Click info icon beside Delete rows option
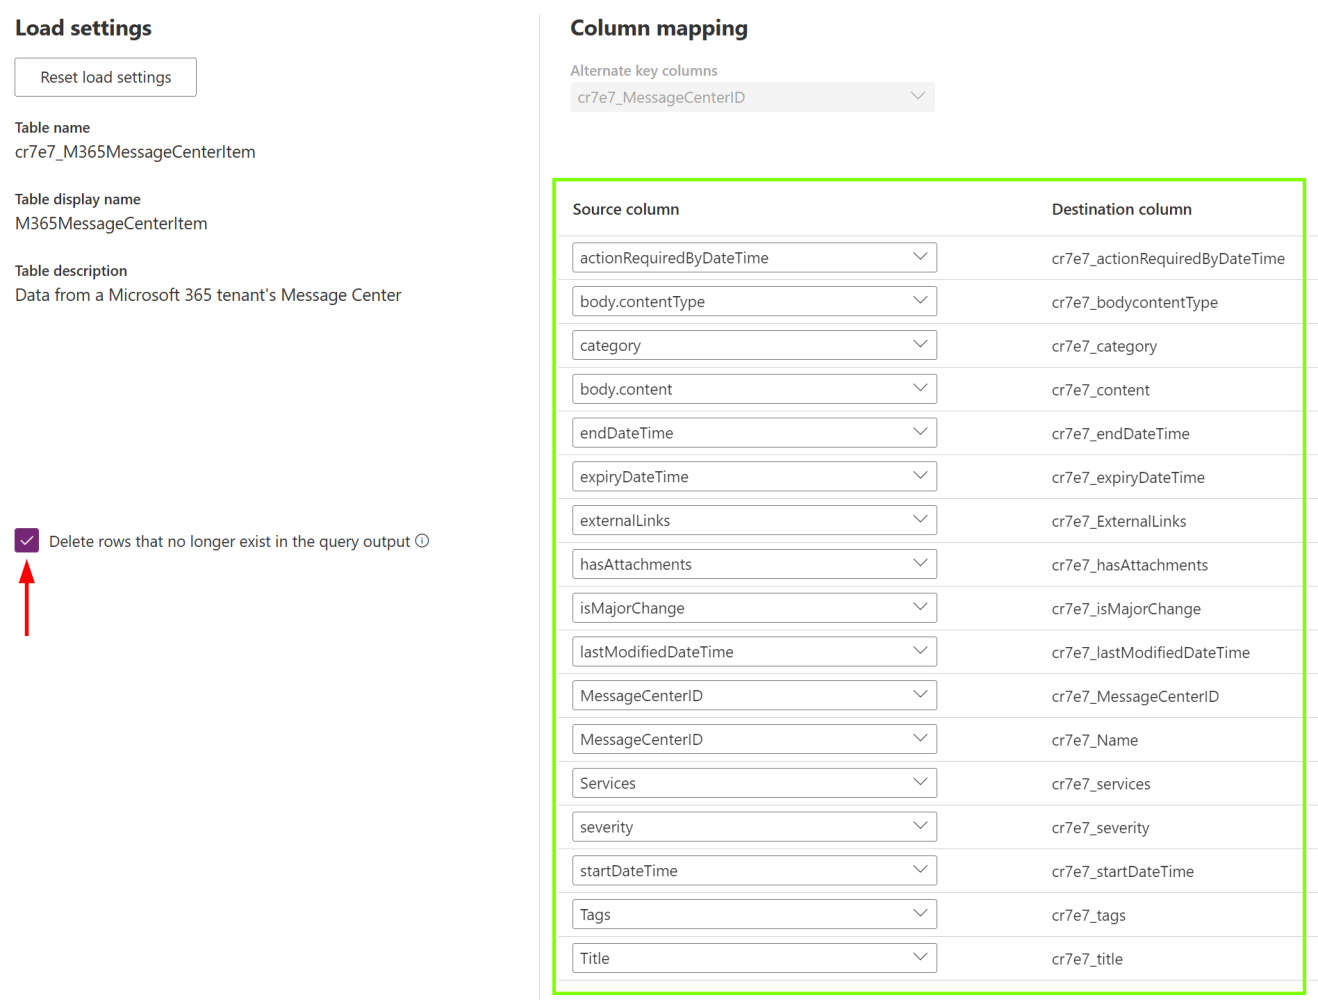This screenshot has height=1000, width=1318. [x=422, y=541]
